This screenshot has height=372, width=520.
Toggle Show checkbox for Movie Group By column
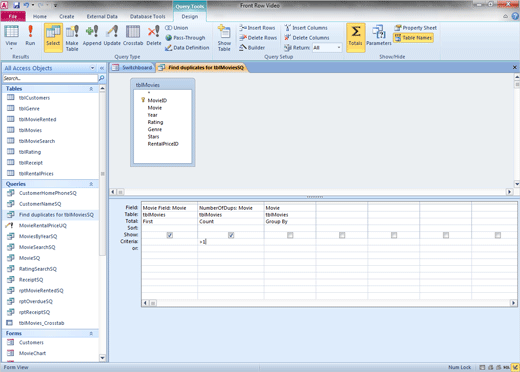click(x=290, y=235)
